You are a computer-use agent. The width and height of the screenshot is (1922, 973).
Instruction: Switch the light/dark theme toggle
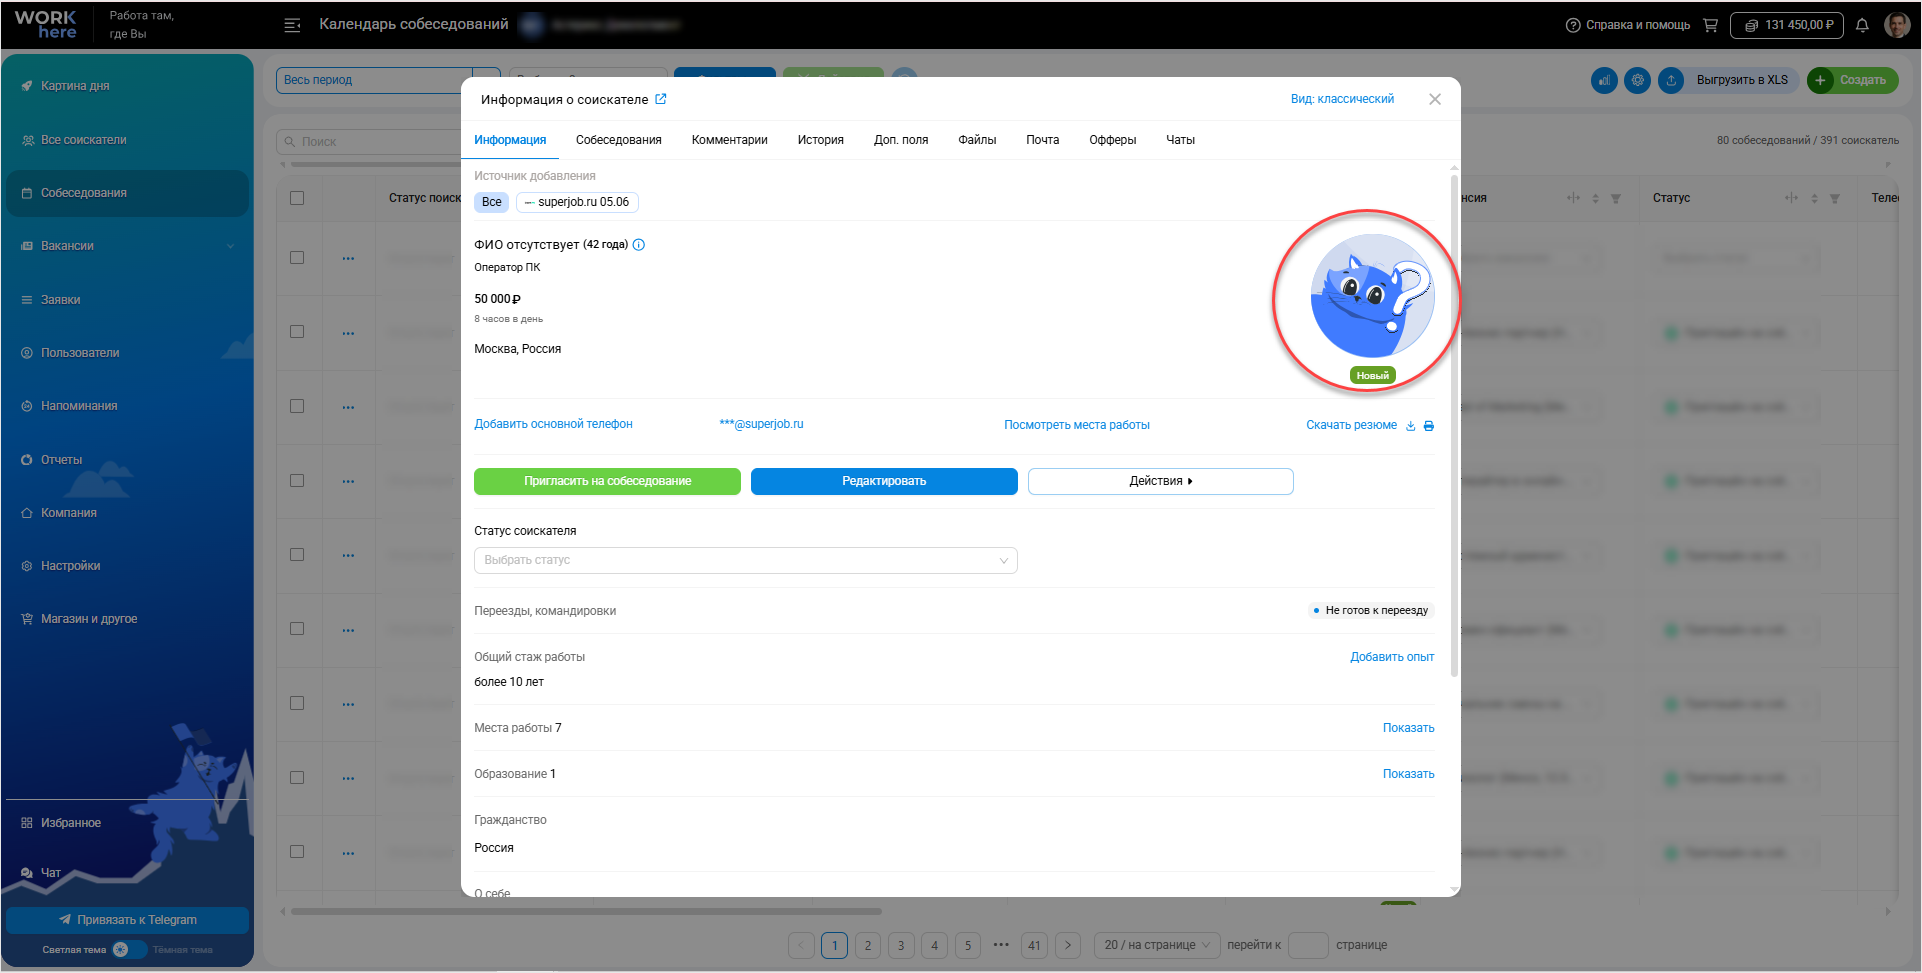click(129, 950)
